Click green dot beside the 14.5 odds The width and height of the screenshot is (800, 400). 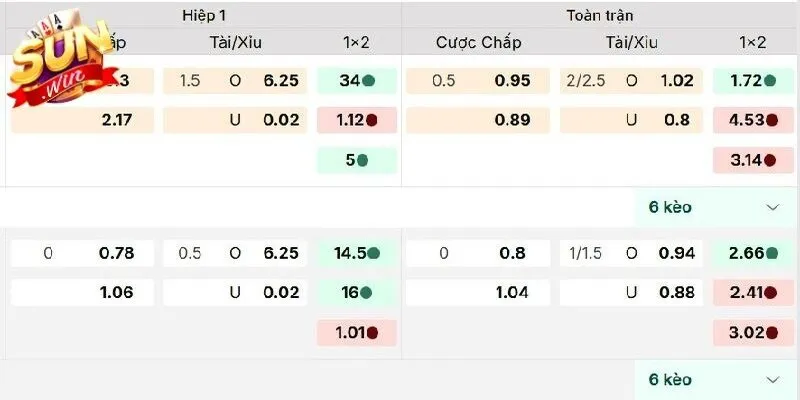point(373,253)
